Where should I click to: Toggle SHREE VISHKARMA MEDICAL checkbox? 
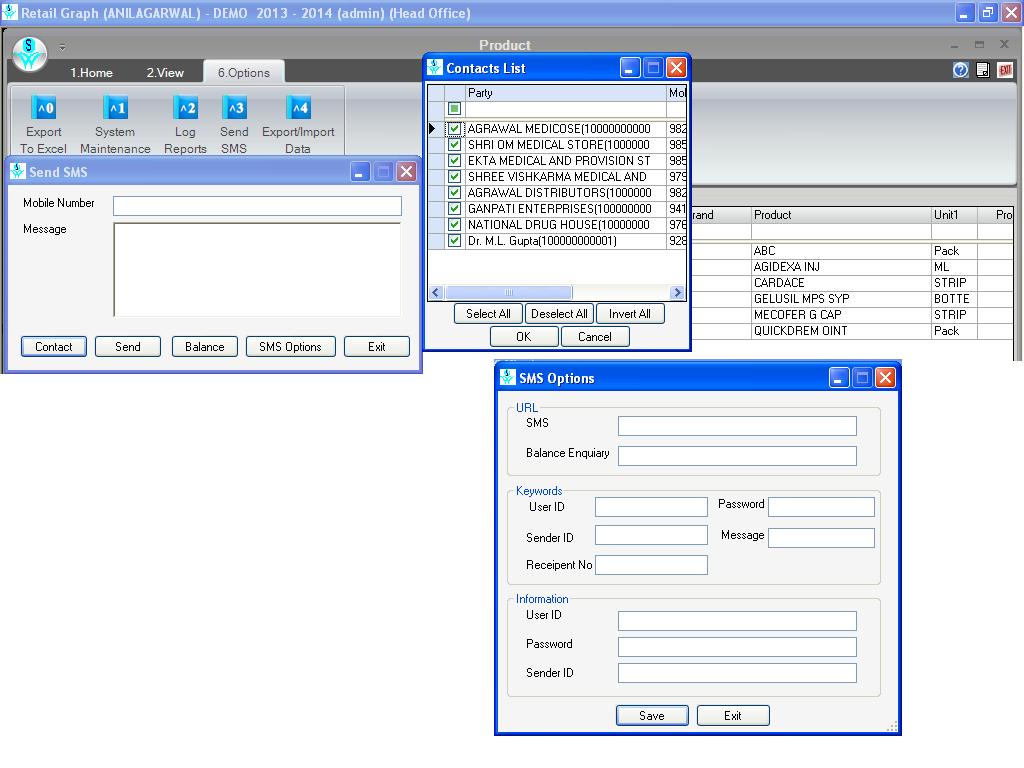(455, 176)
